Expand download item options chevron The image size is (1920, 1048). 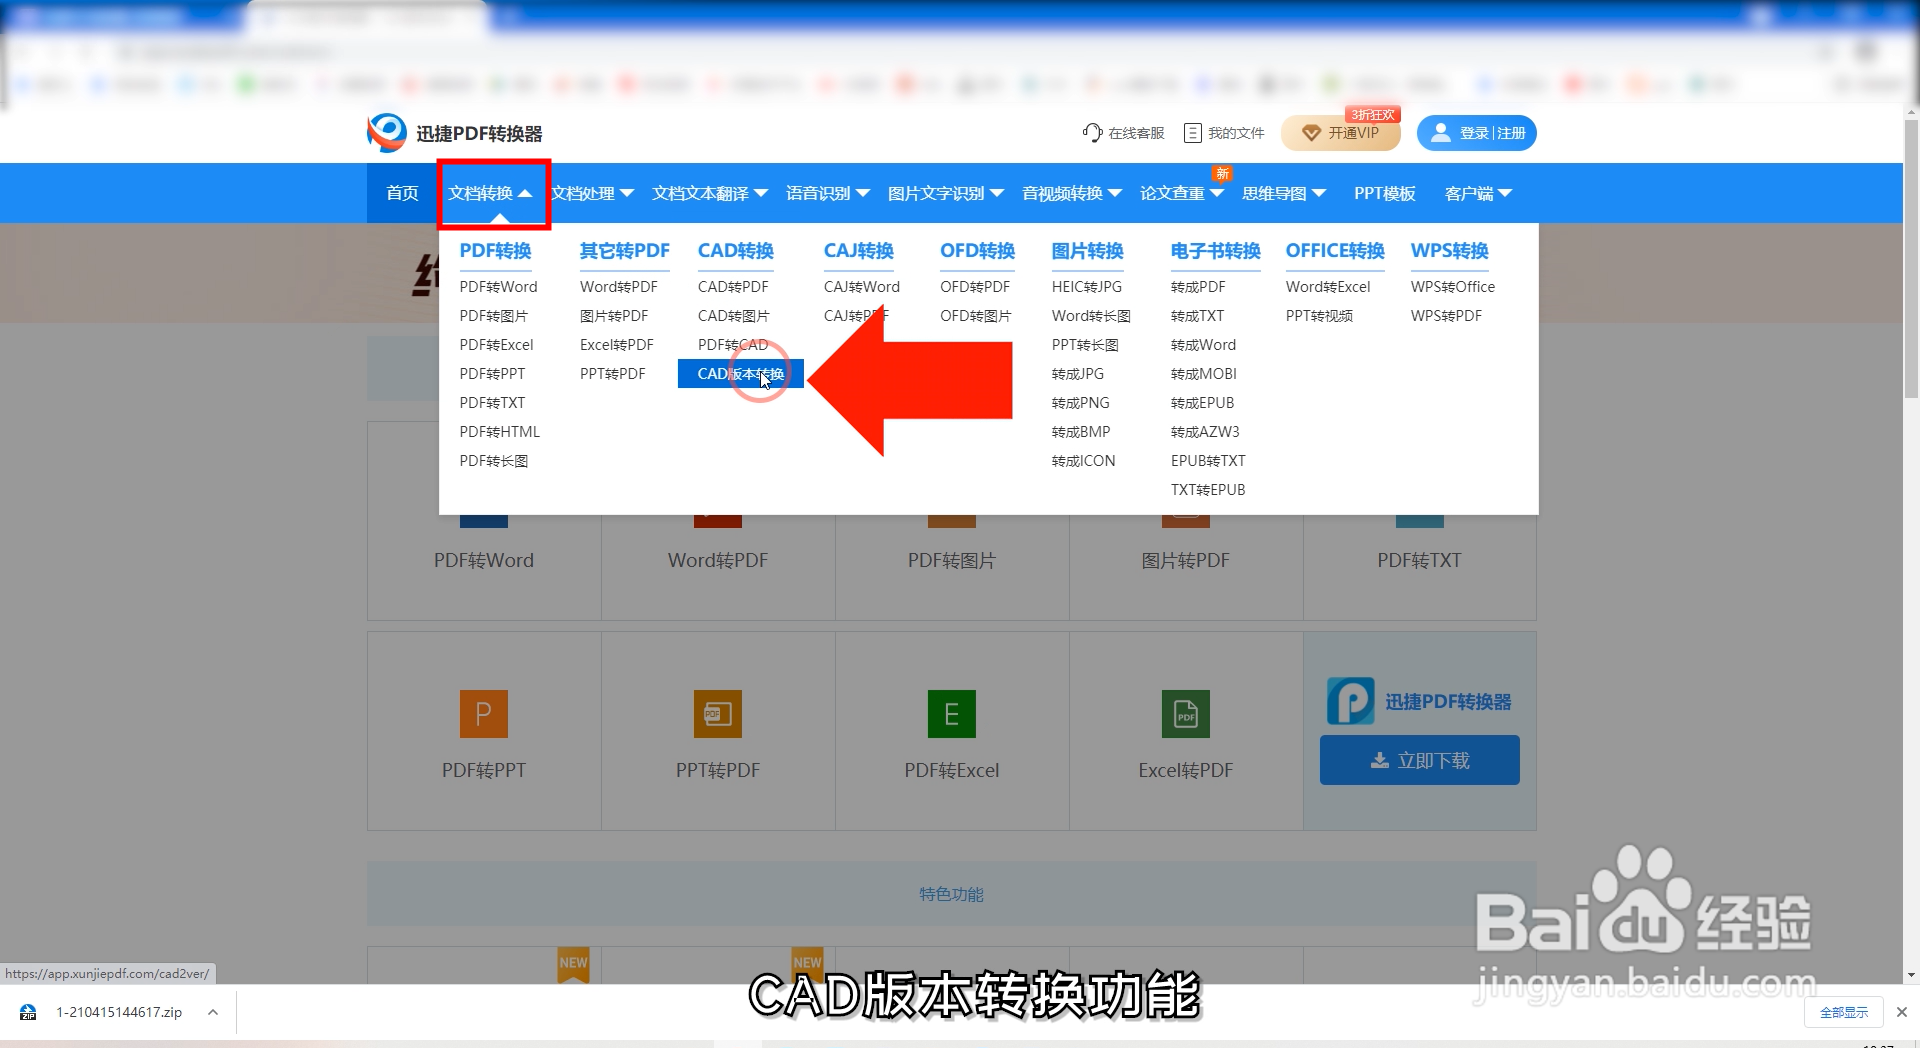click(x=213, y=1012)
